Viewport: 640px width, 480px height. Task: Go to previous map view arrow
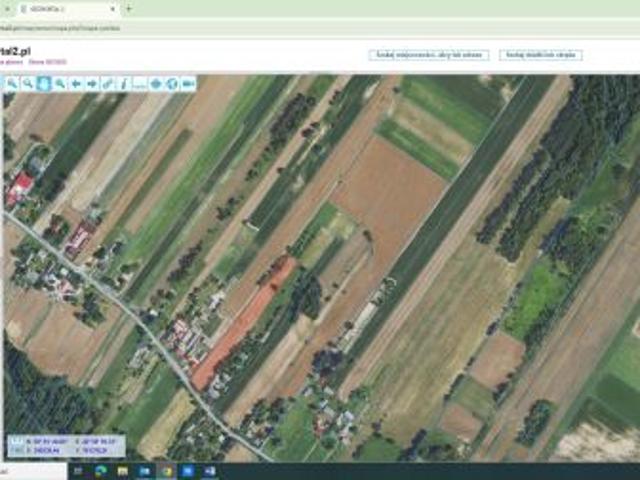(76, 84)
